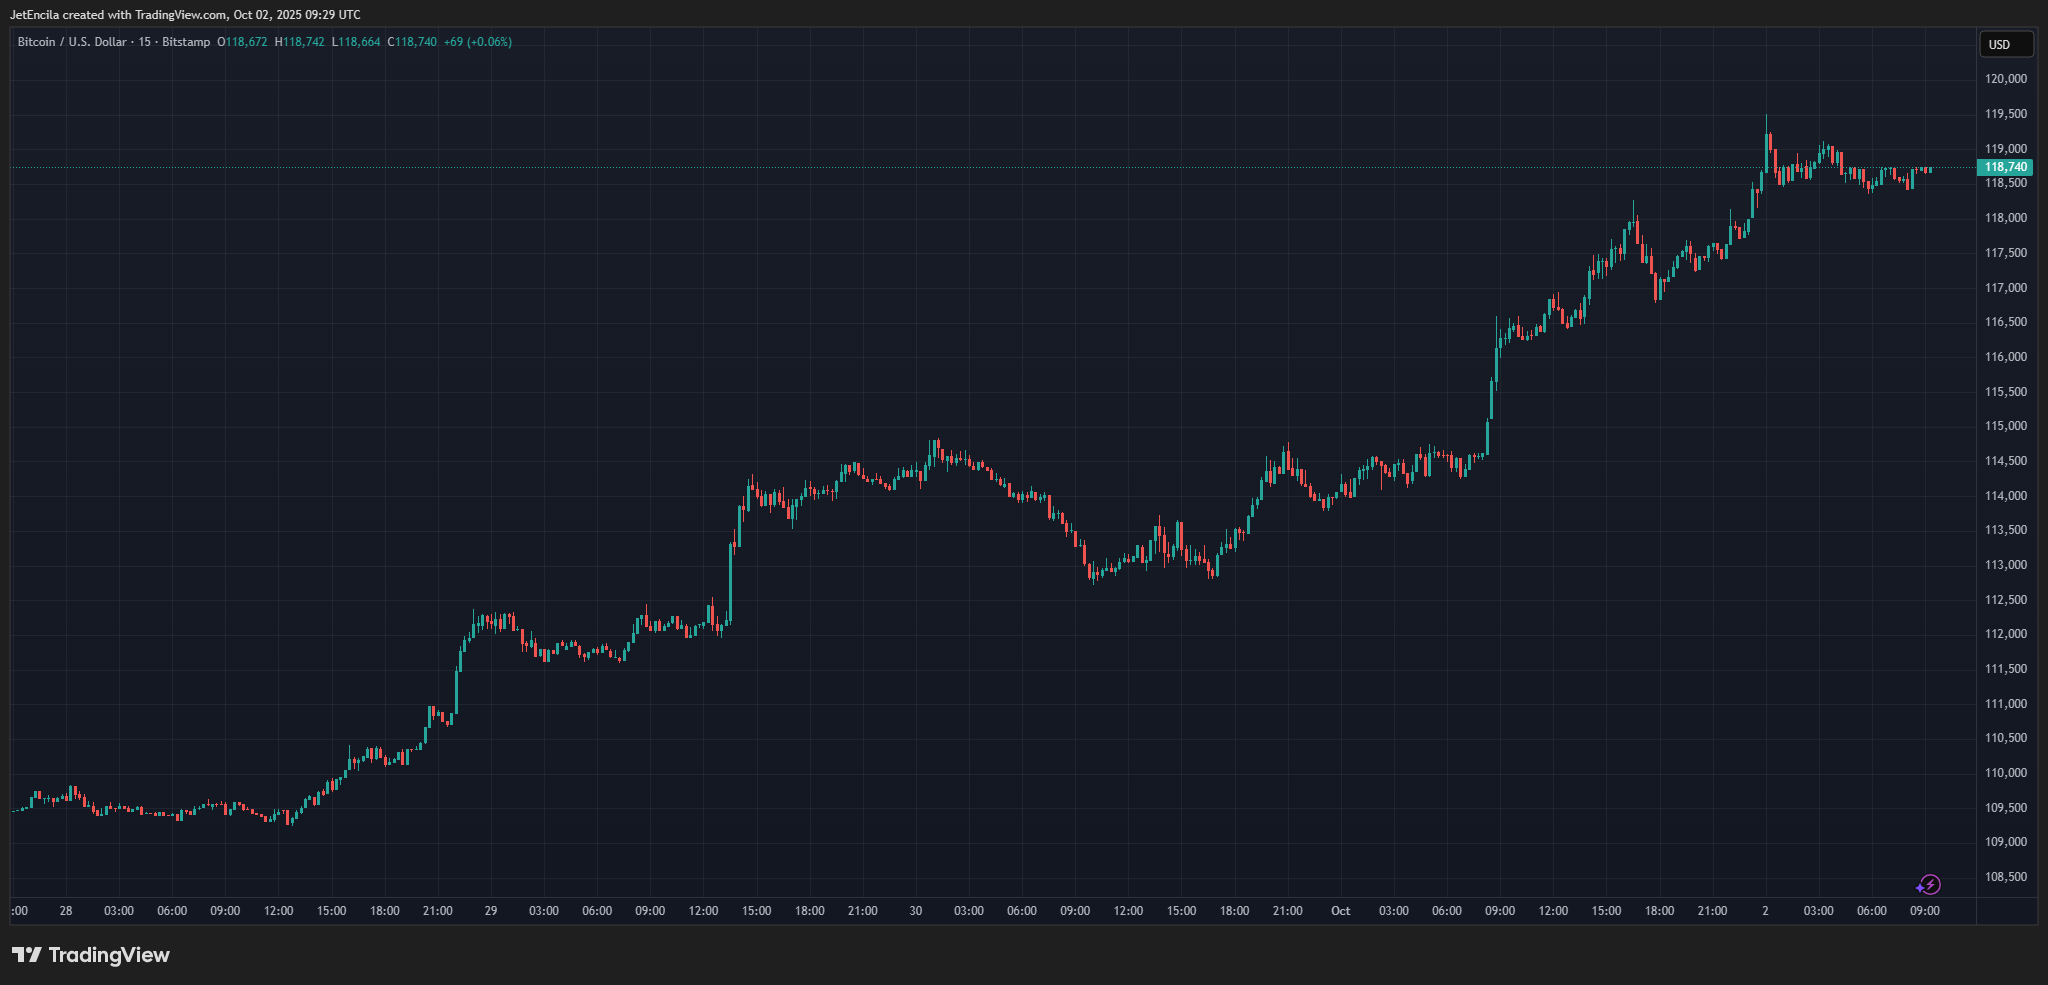Click the 28 date marker on time axis

[66, 911]
